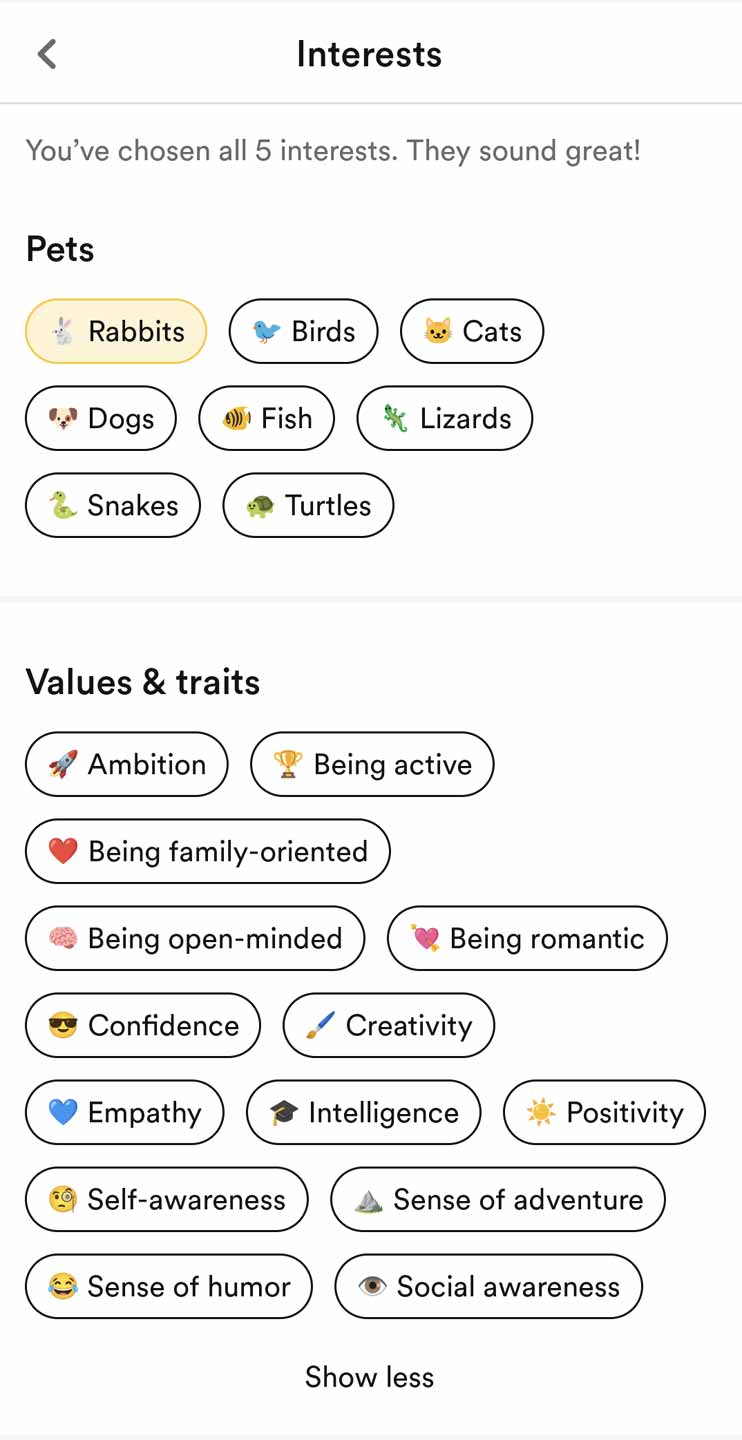Pick the Confidence trait with sunglasses emoji
This screenshot has height=1440, width=742.
[x=143, y=1025]
